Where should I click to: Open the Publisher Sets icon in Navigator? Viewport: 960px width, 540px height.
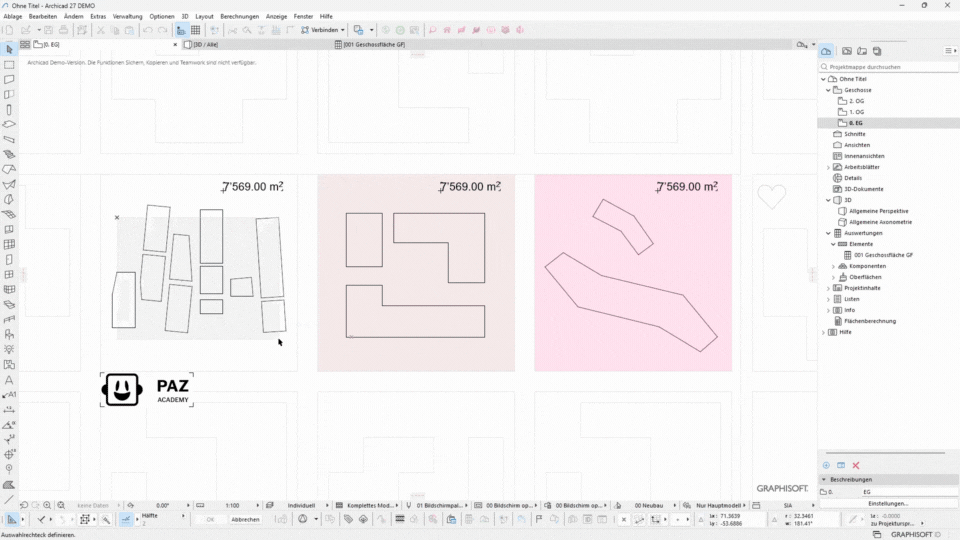877,51
